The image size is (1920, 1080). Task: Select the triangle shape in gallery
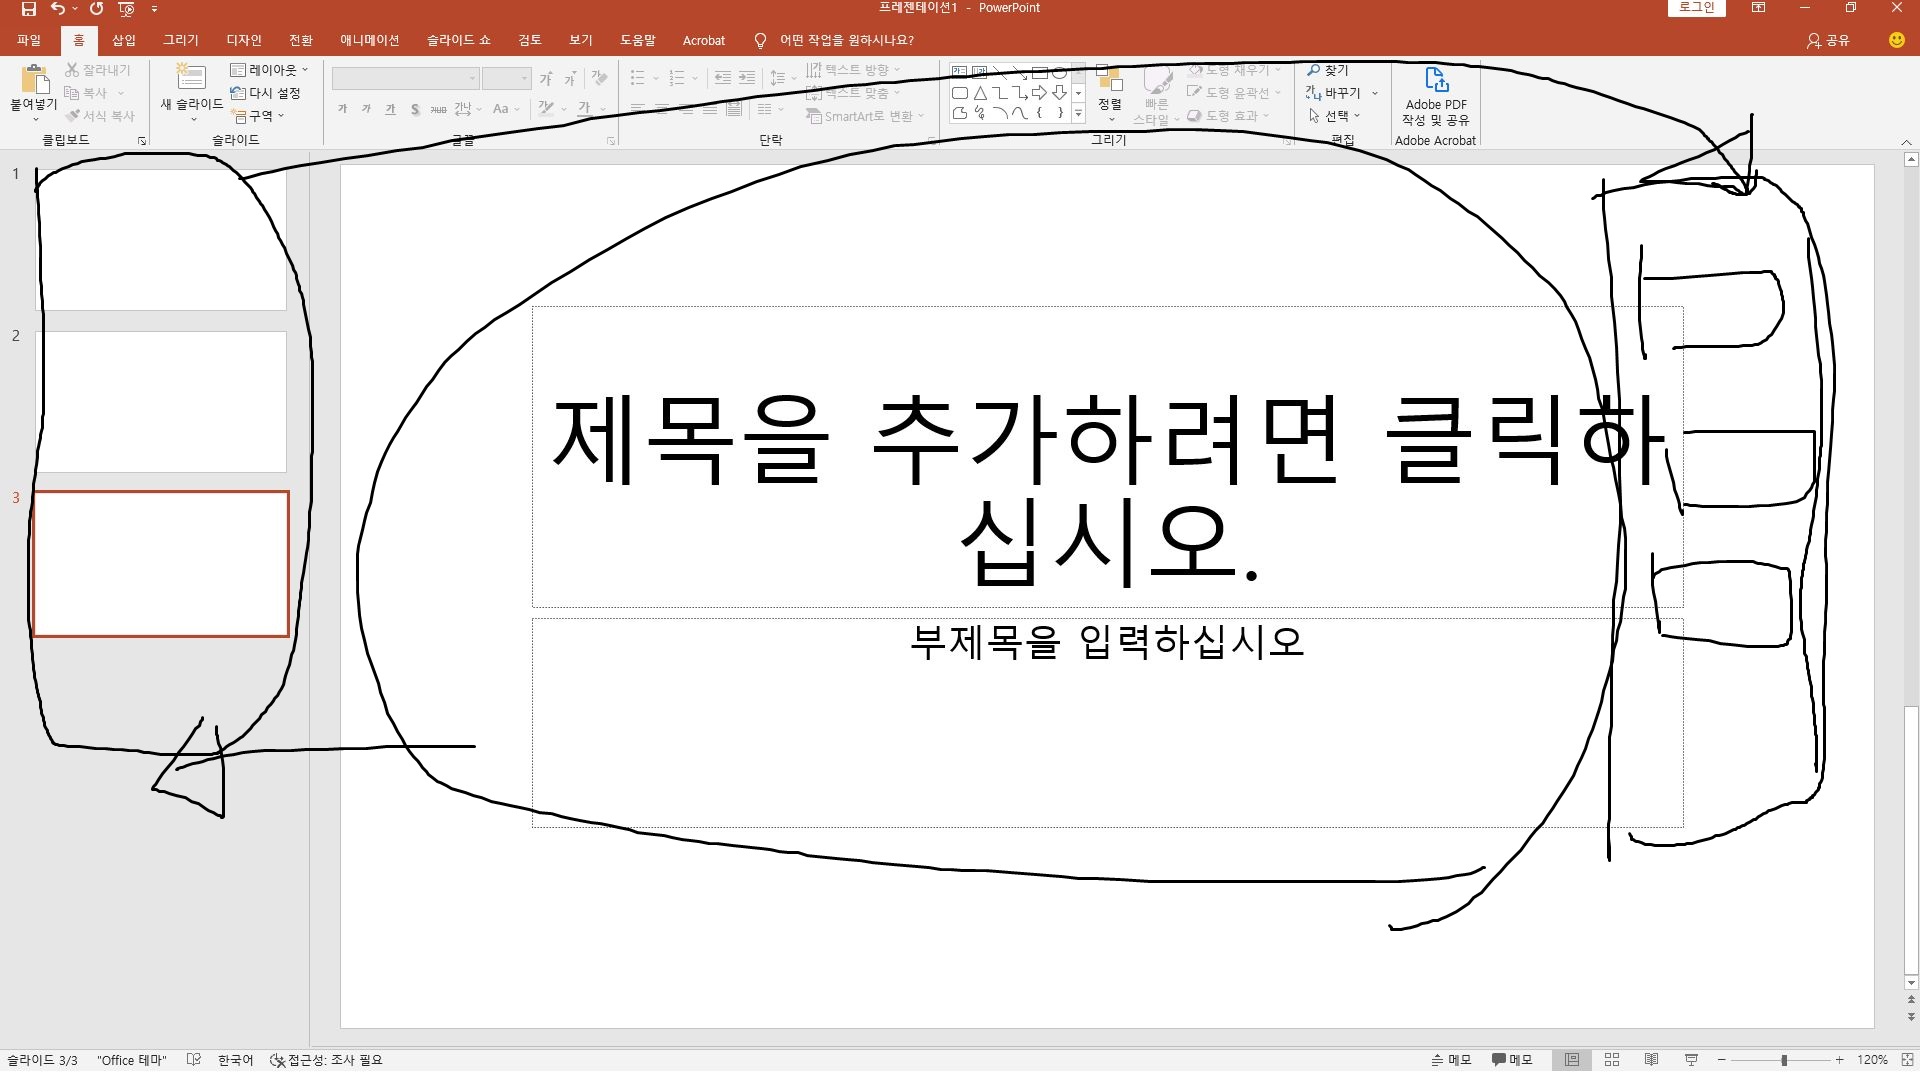[980, 93]
